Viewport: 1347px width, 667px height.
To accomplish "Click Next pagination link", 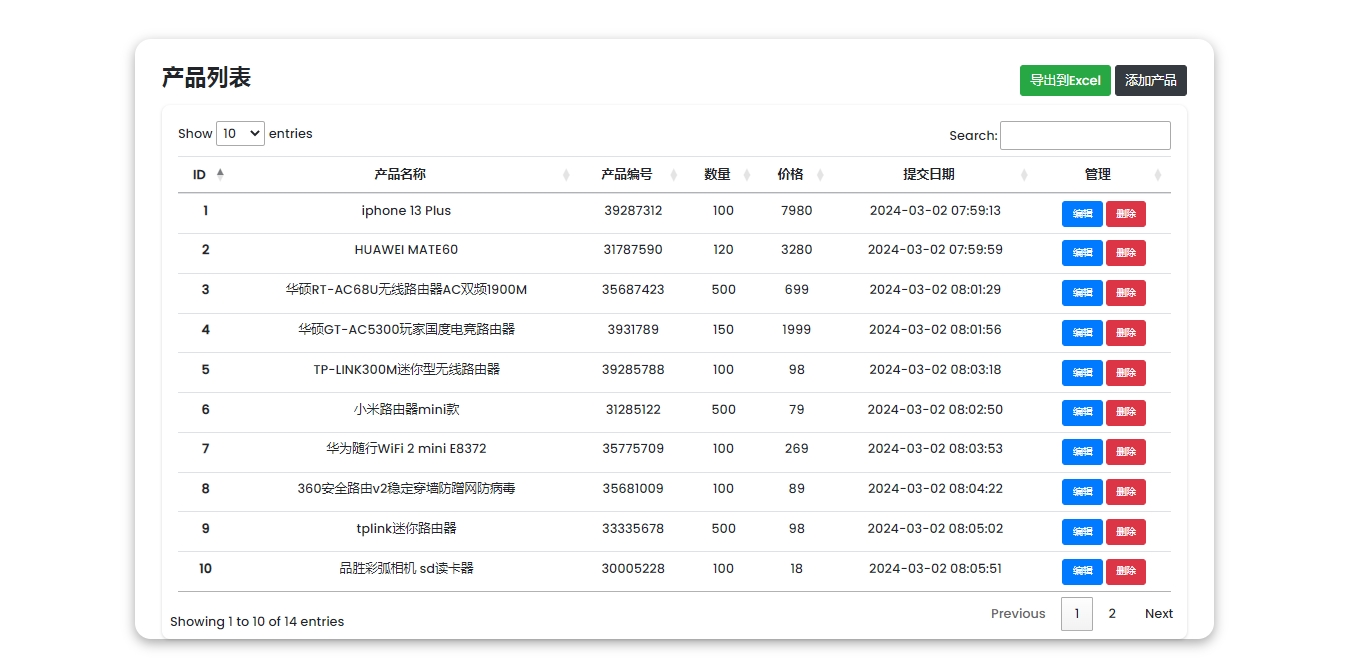I will [1158, 614].
